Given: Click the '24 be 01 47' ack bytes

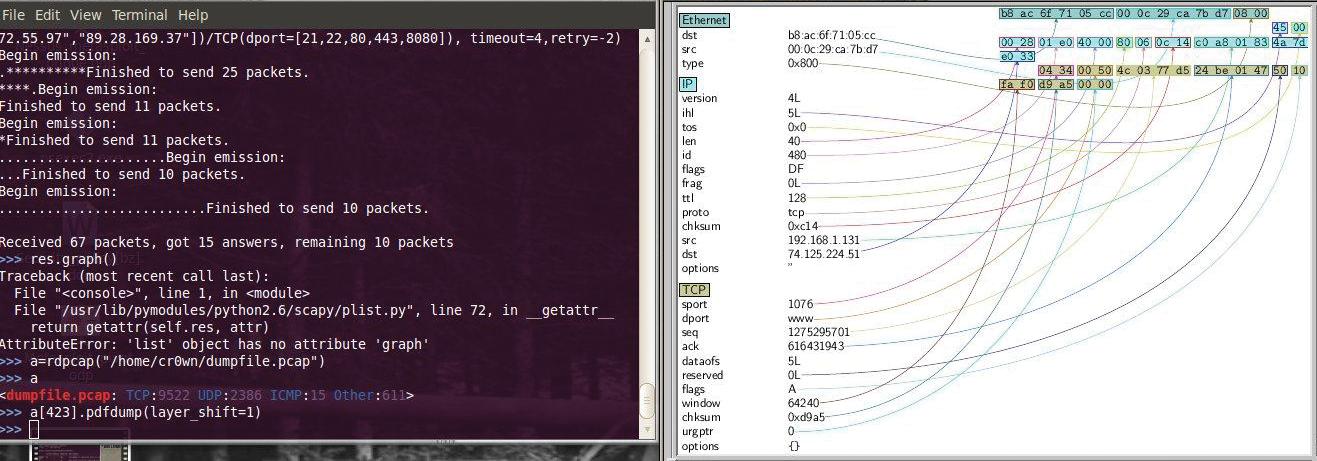Looking at the screenshot, I should pos(1231,71).
